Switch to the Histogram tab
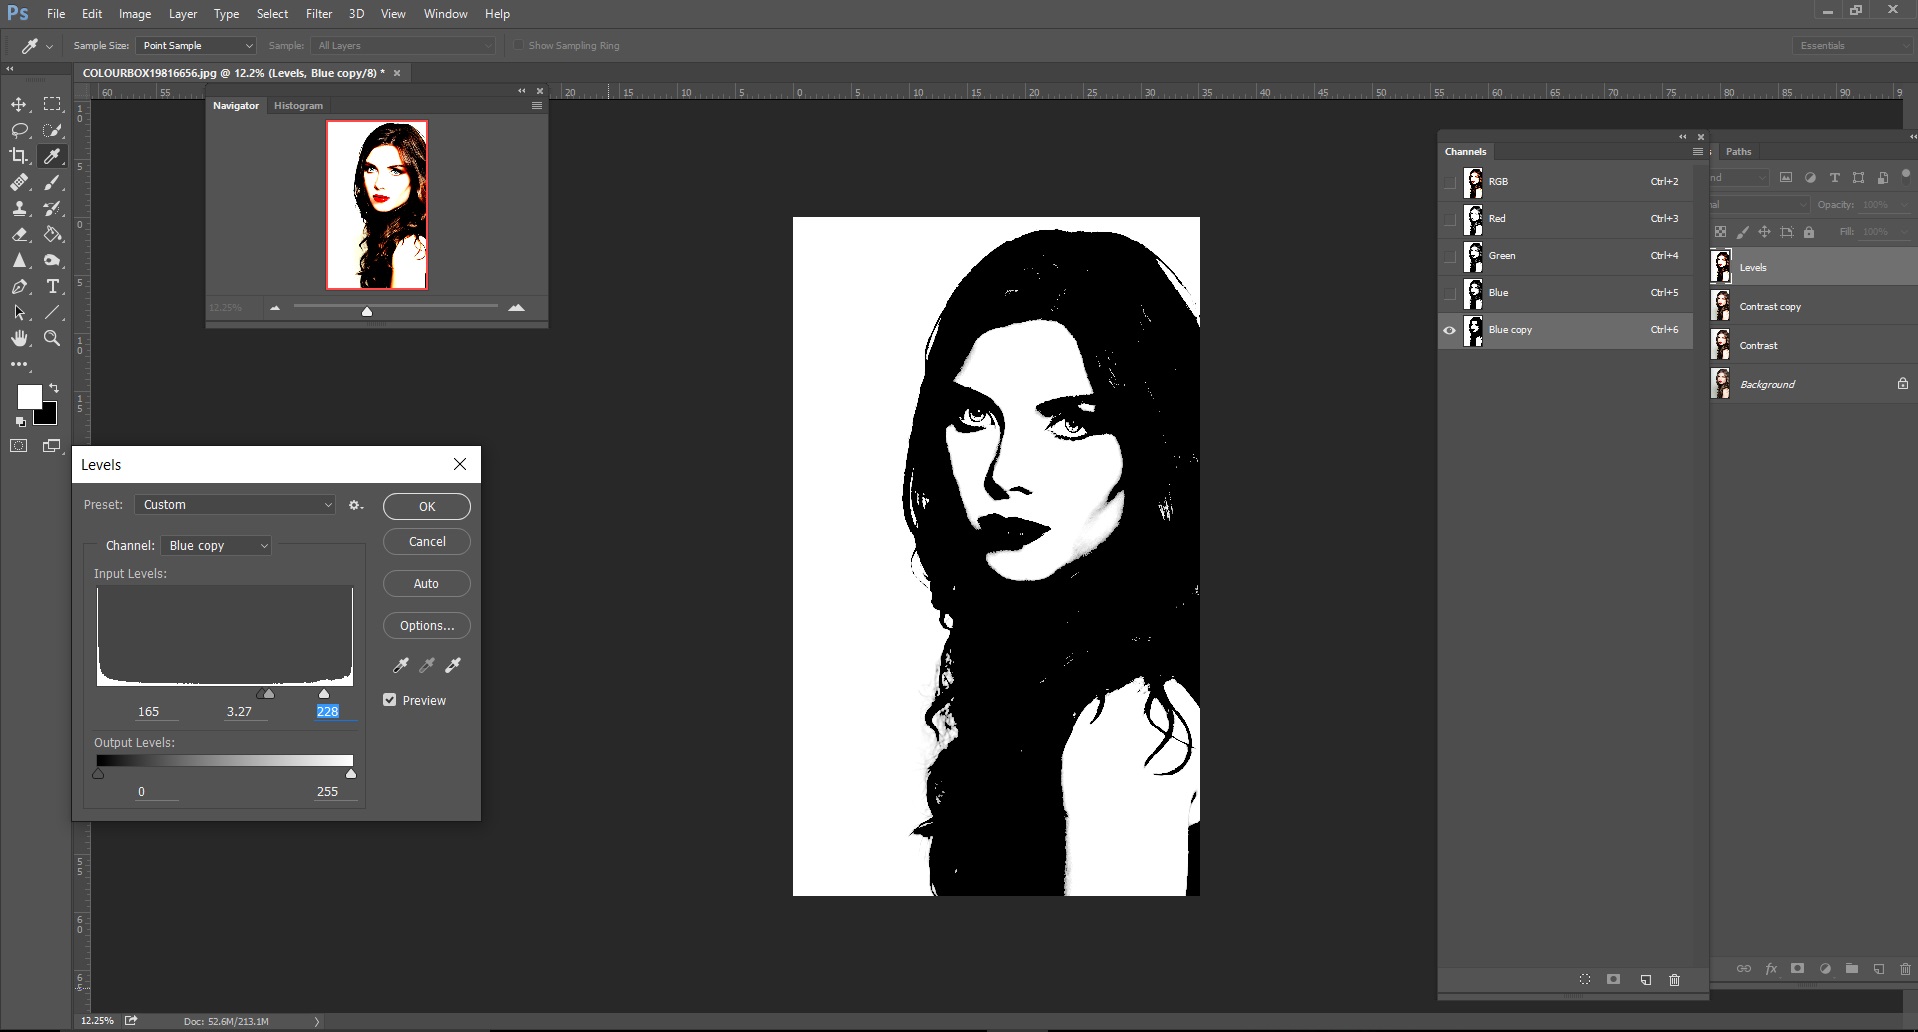 (x=298, y=105)
